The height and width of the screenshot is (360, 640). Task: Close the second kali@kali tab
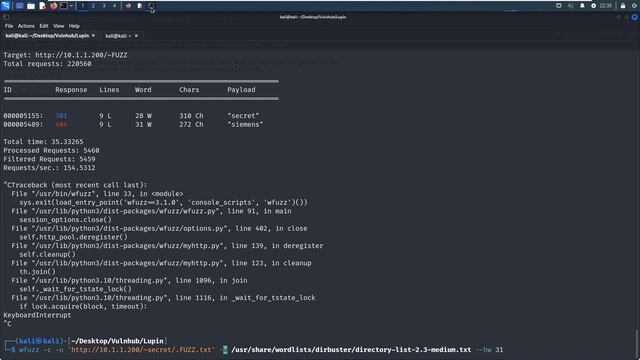(136, 36)
